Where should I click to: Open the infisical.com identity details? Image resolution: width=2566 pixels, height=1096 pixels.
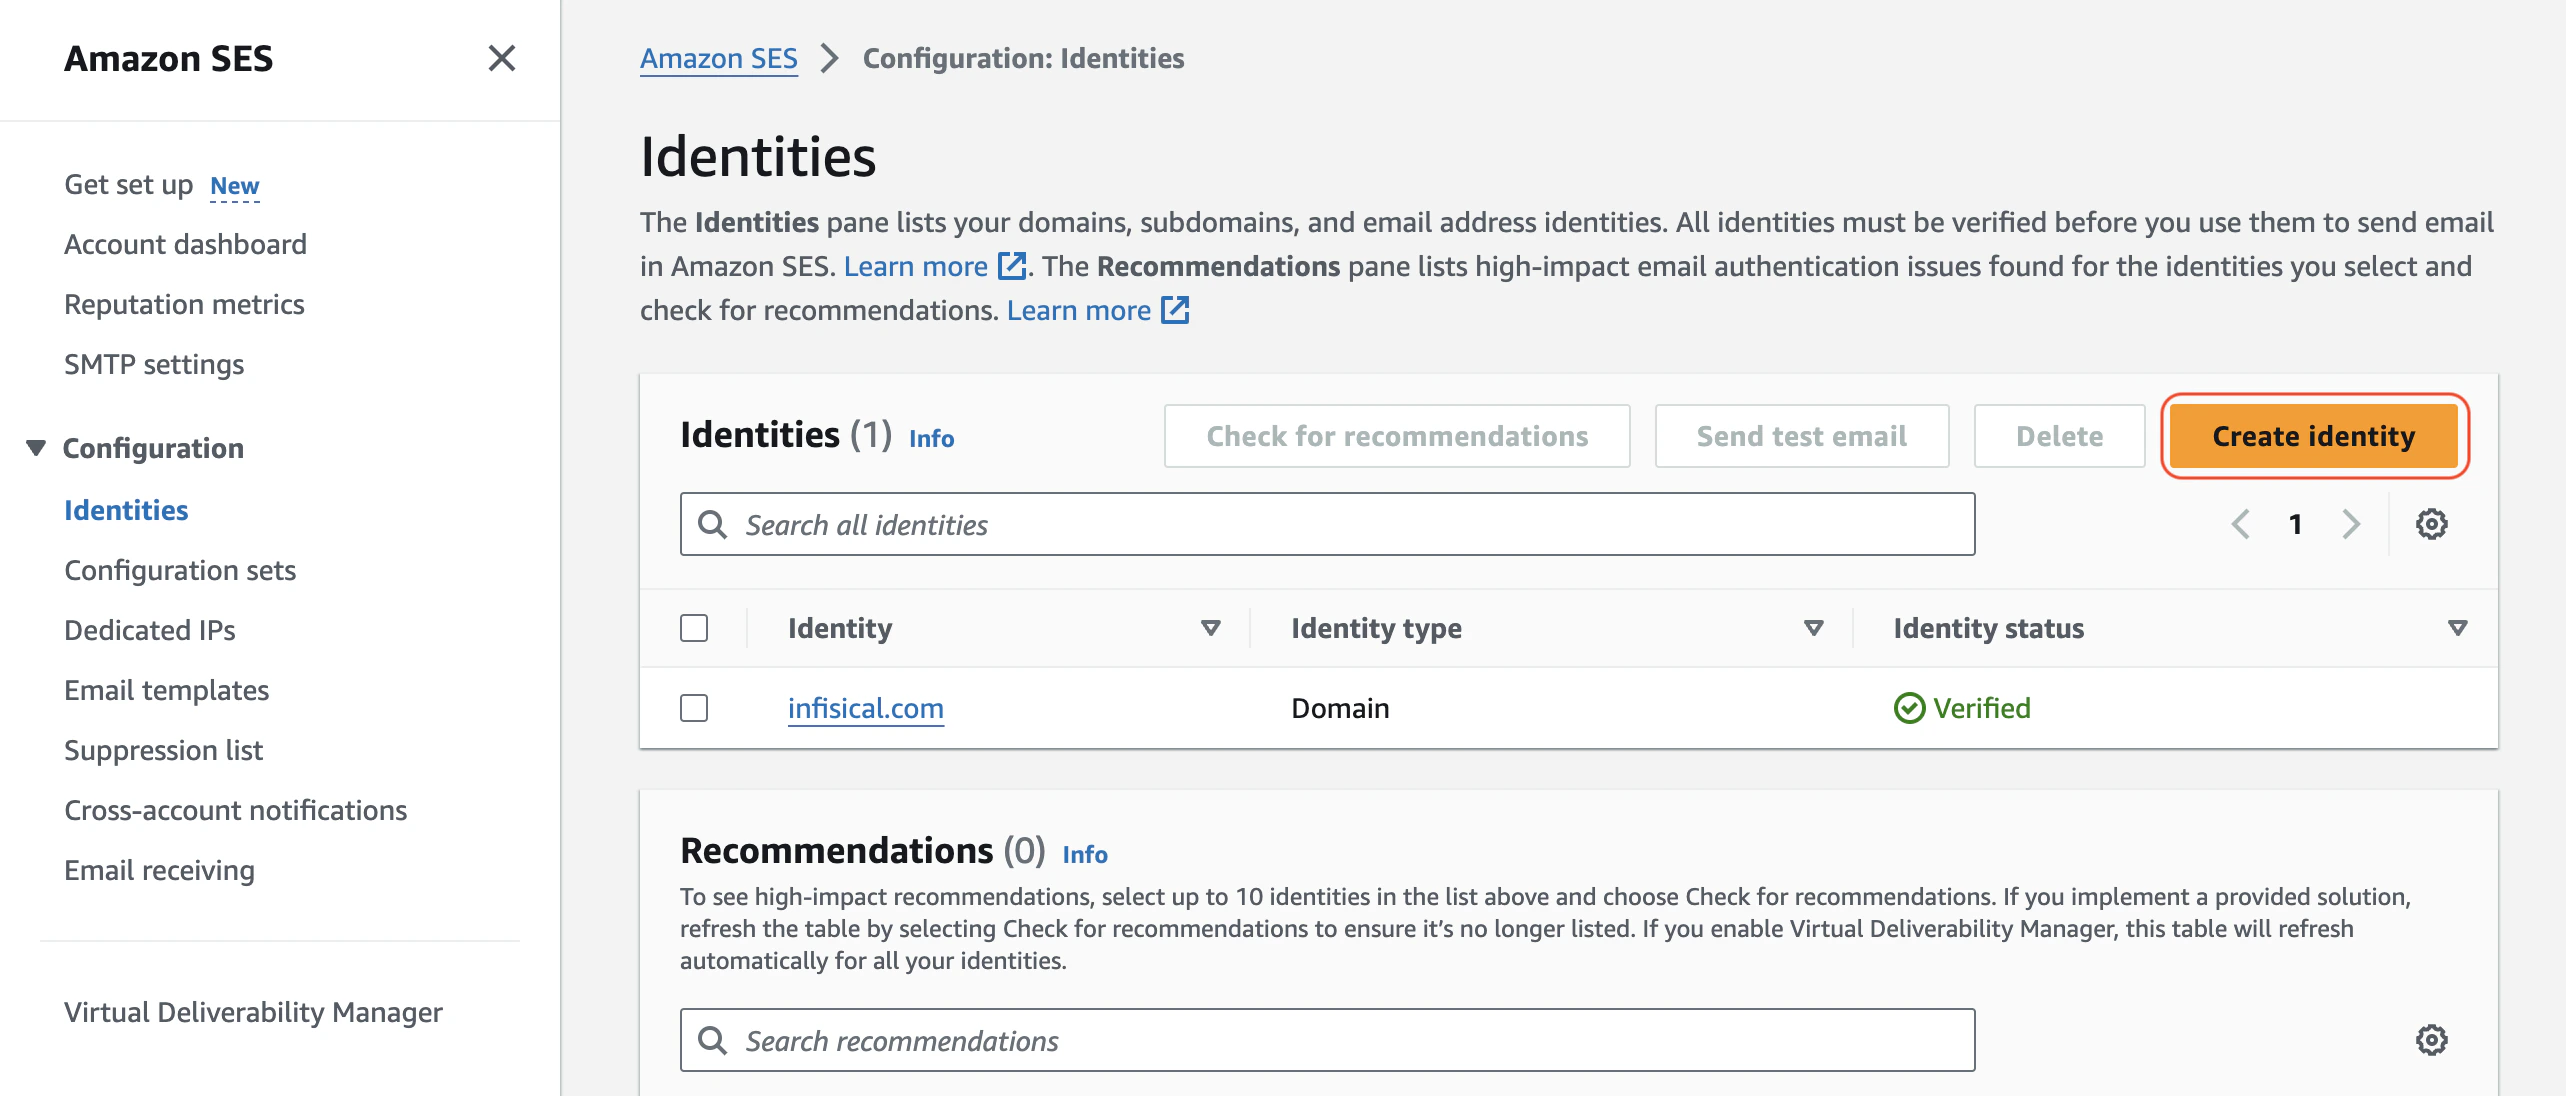pyautogui.click(x=865, y=708)
